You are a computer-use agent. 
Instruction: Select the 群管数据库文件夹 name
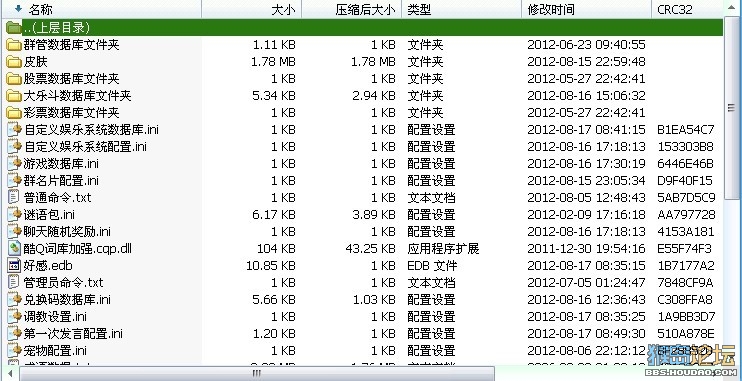(x=71, y=44)
